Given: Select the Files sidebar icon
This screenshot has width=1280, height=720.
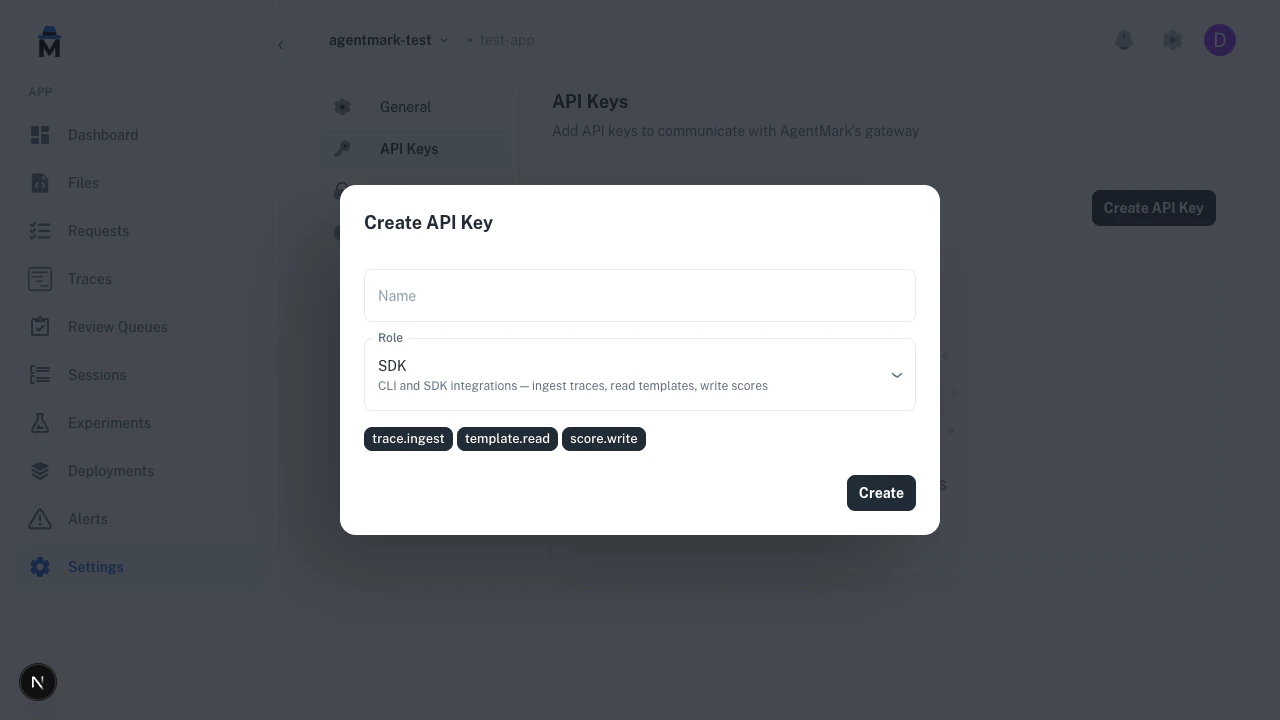Looking at the screenshot, I should (40, 183).
